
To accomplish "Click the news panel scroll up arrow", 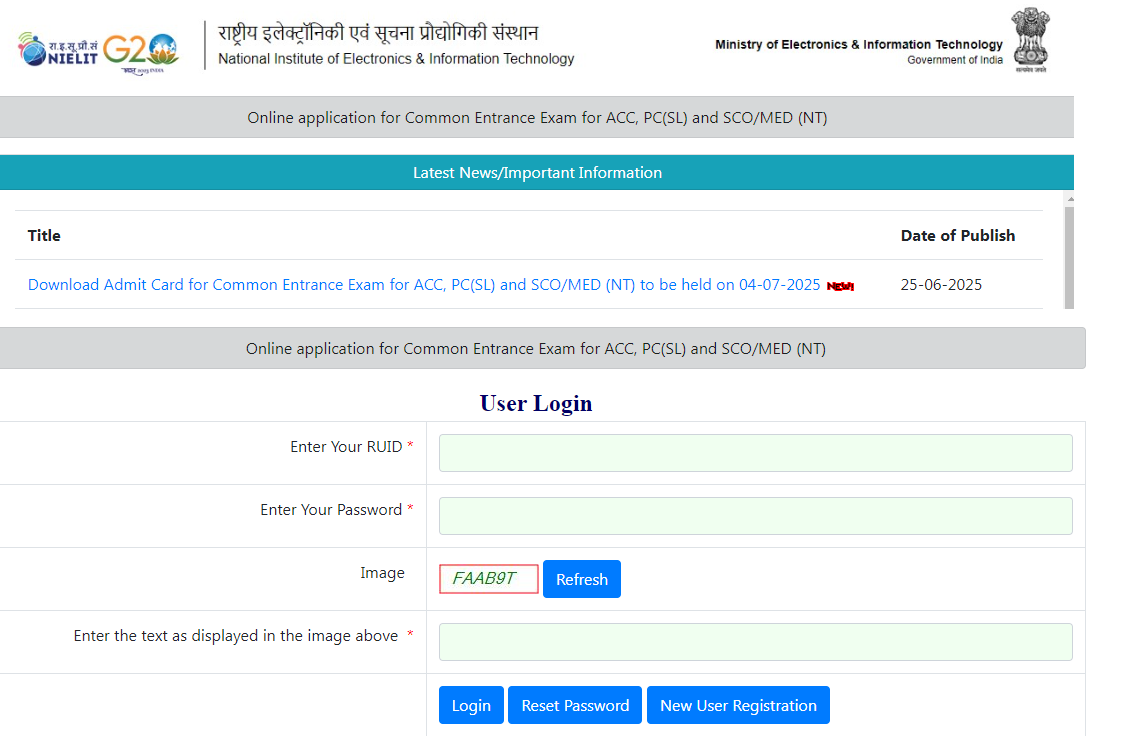I will coord(1070,199).
